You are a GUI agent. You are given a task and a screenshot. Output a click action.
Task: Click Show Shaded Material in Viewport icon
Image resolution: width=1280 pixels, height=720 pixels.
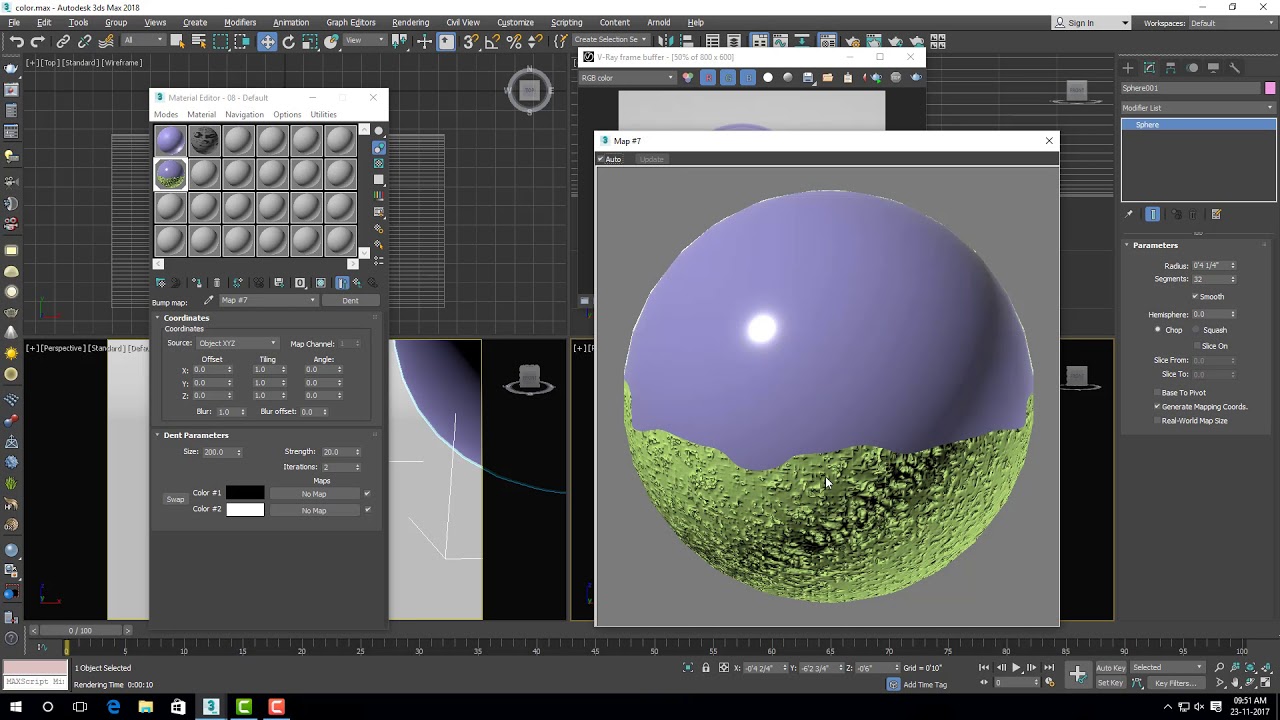click(x=321, y=283)
